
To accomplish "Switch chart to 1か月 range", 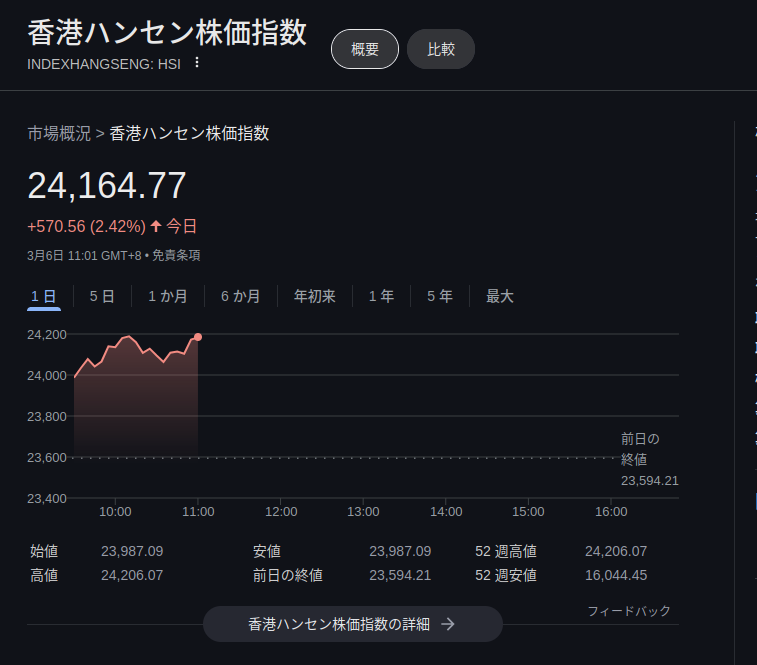I will point(167,296).
